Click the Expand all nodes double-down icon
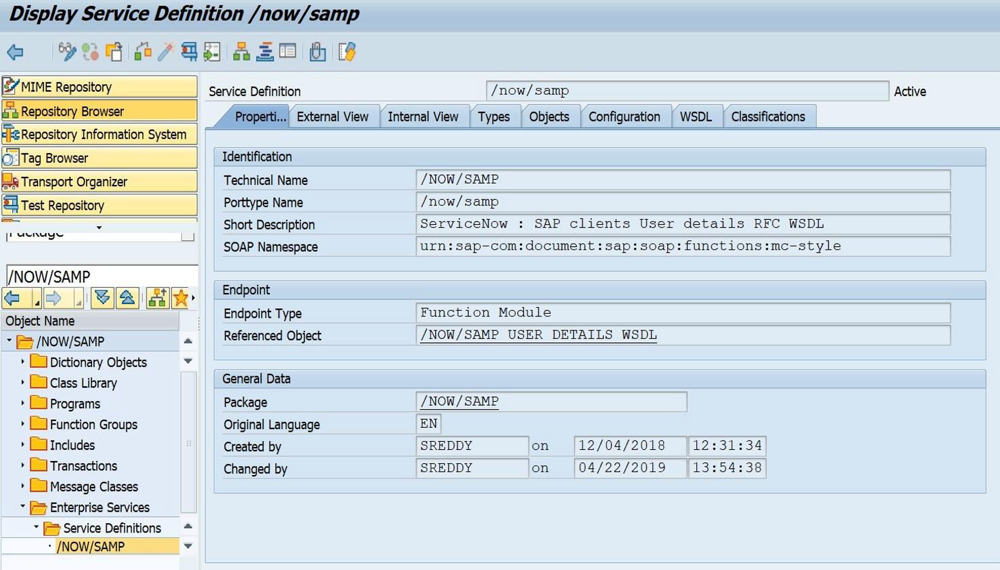The image size is (1000, 570). click(x=102, y=298)
